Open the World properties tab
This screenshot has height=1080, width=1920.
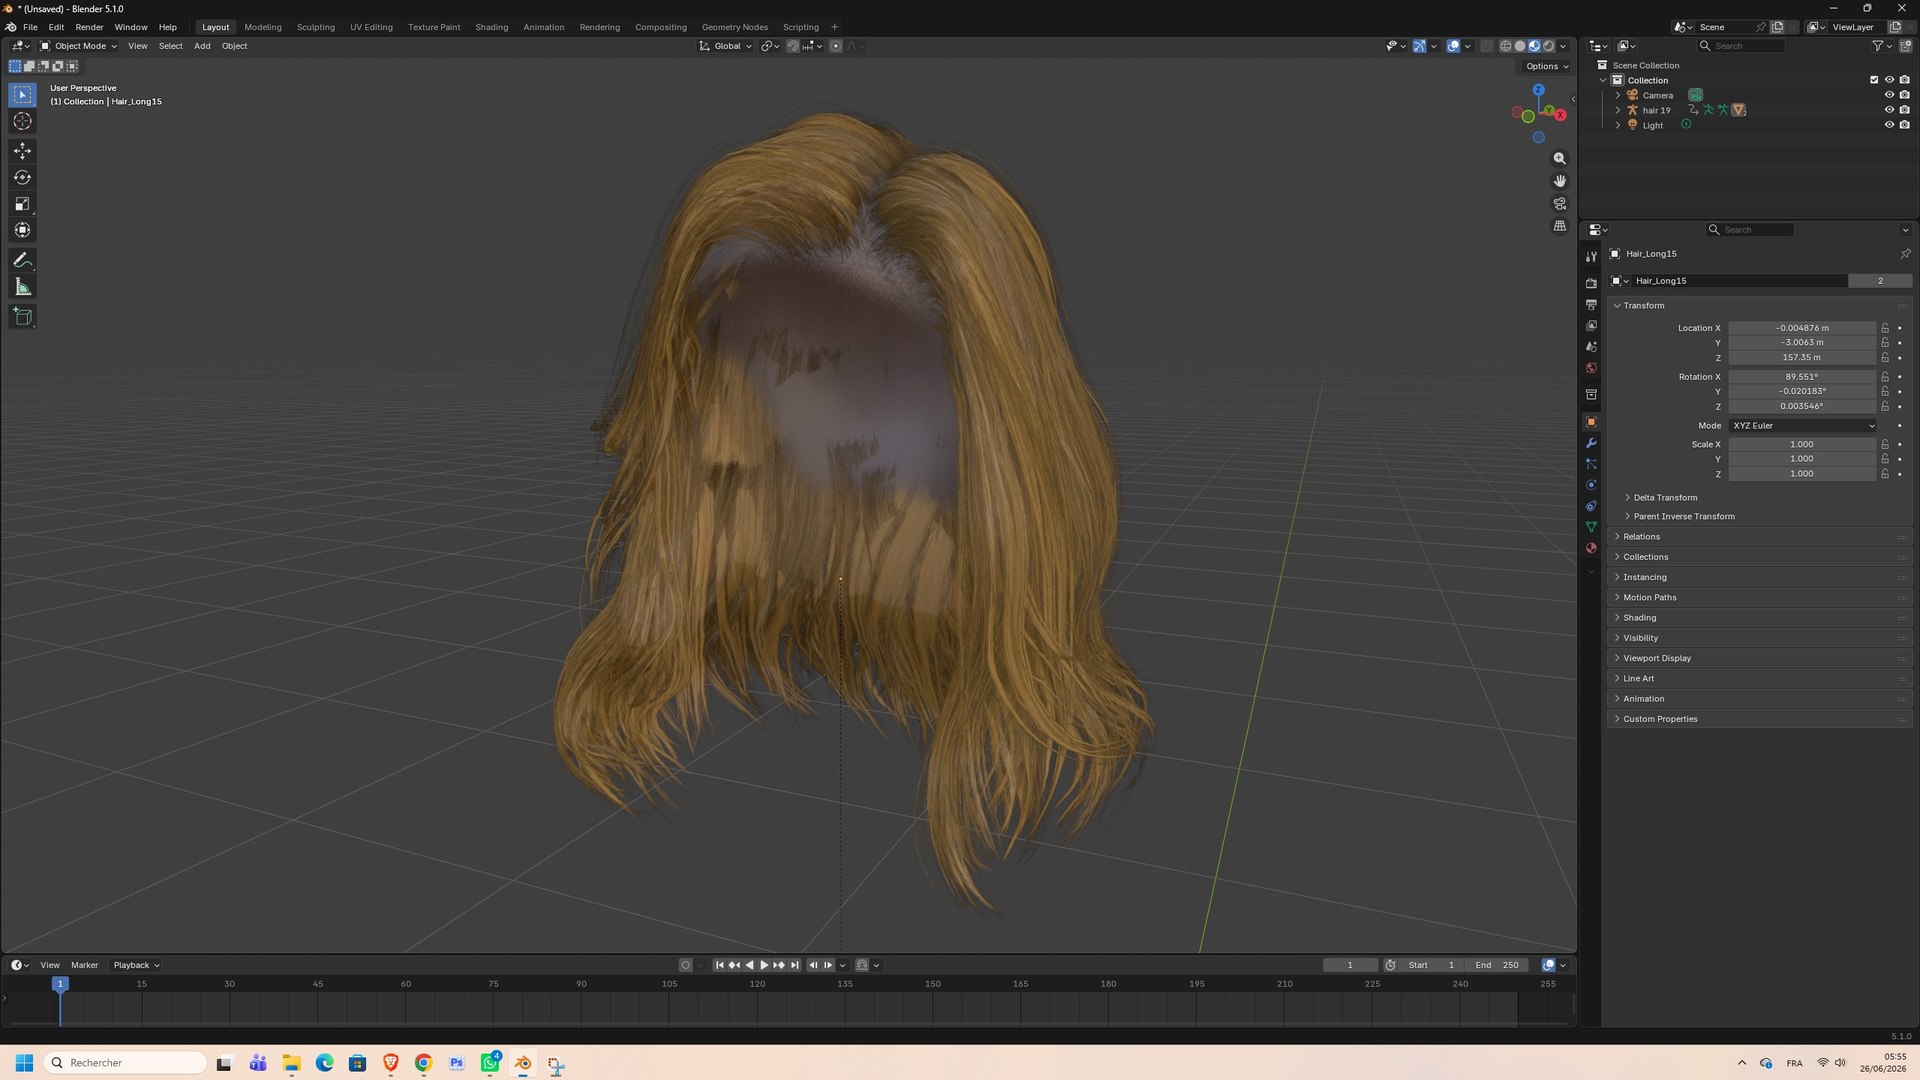[x=1591, y=368]
